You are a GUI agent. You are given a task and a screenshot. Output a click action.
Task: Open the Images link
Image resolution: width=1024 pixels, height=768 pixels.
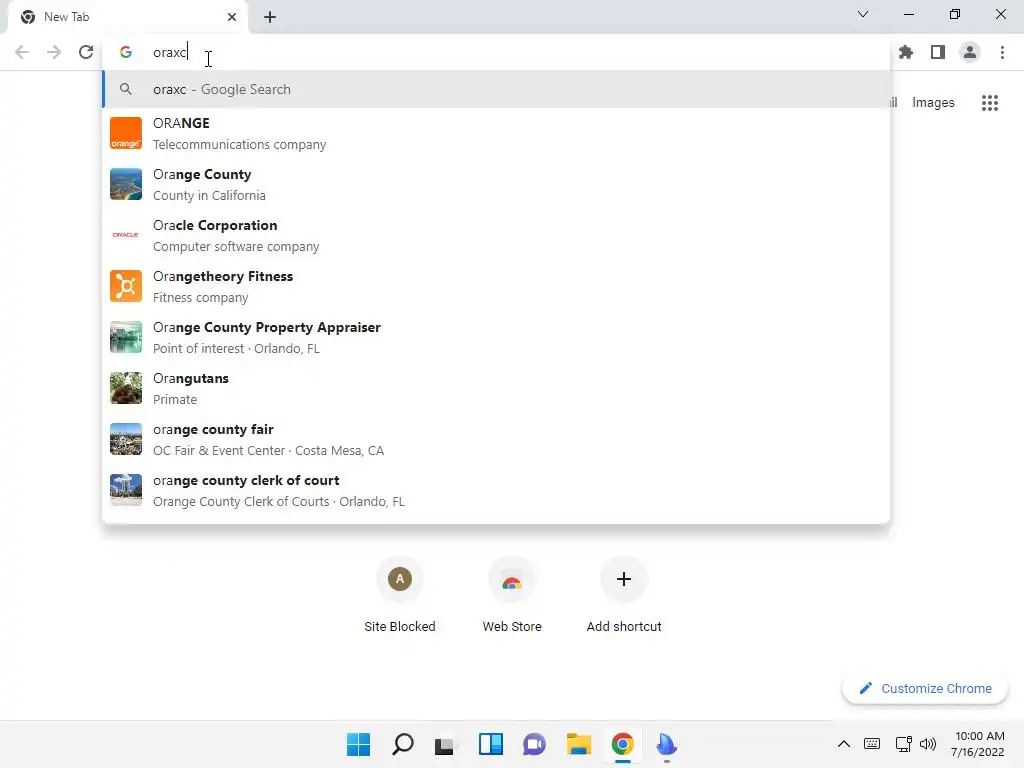(x=933, y=103)
